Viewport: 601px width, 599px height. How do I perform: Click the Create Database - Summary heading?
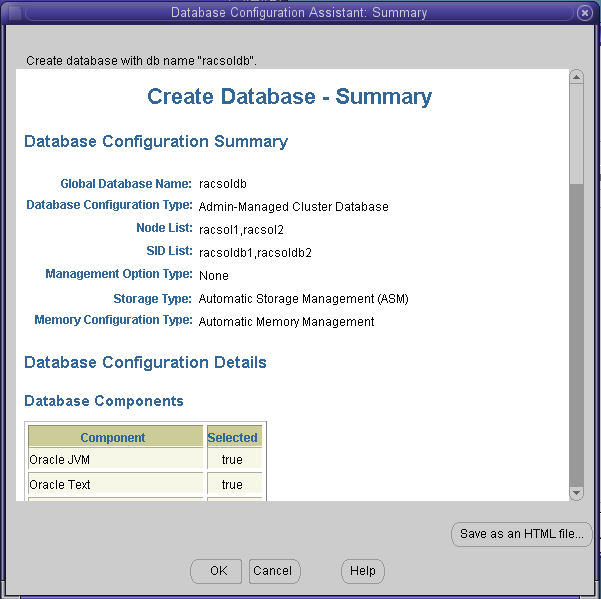pyautogui.click(x=289, y=97)
